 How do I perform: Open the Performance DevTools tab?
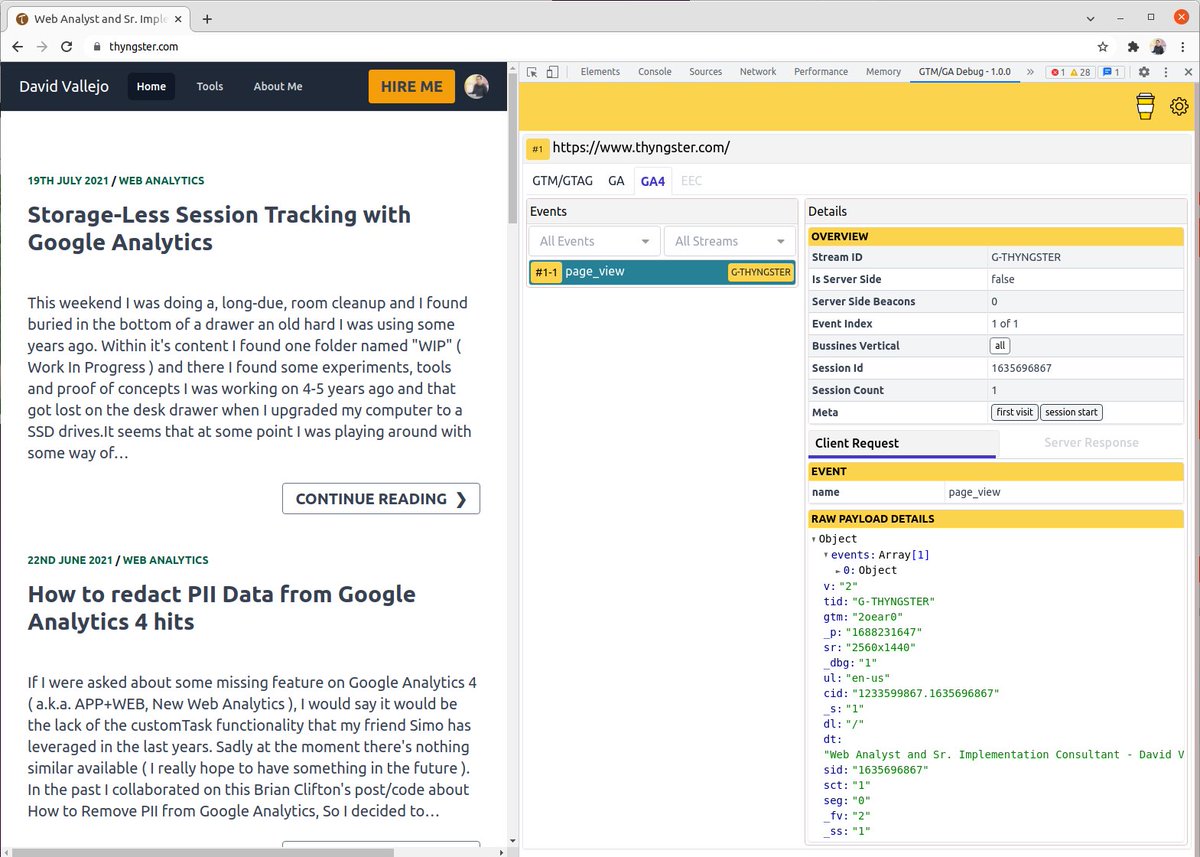(x=821, y=72)
